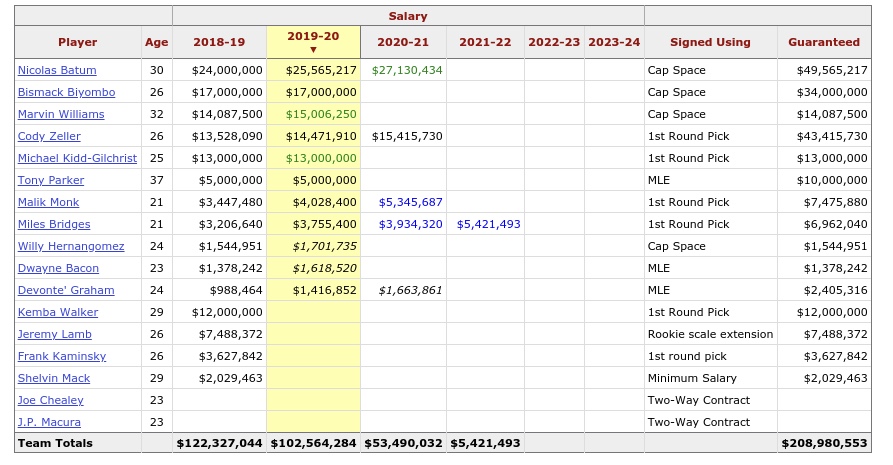Viewport: 893px width, 465px height.
Task: Click Devonte' Graham's $1,663,861 2020-21 value
Action: point(411,290)
